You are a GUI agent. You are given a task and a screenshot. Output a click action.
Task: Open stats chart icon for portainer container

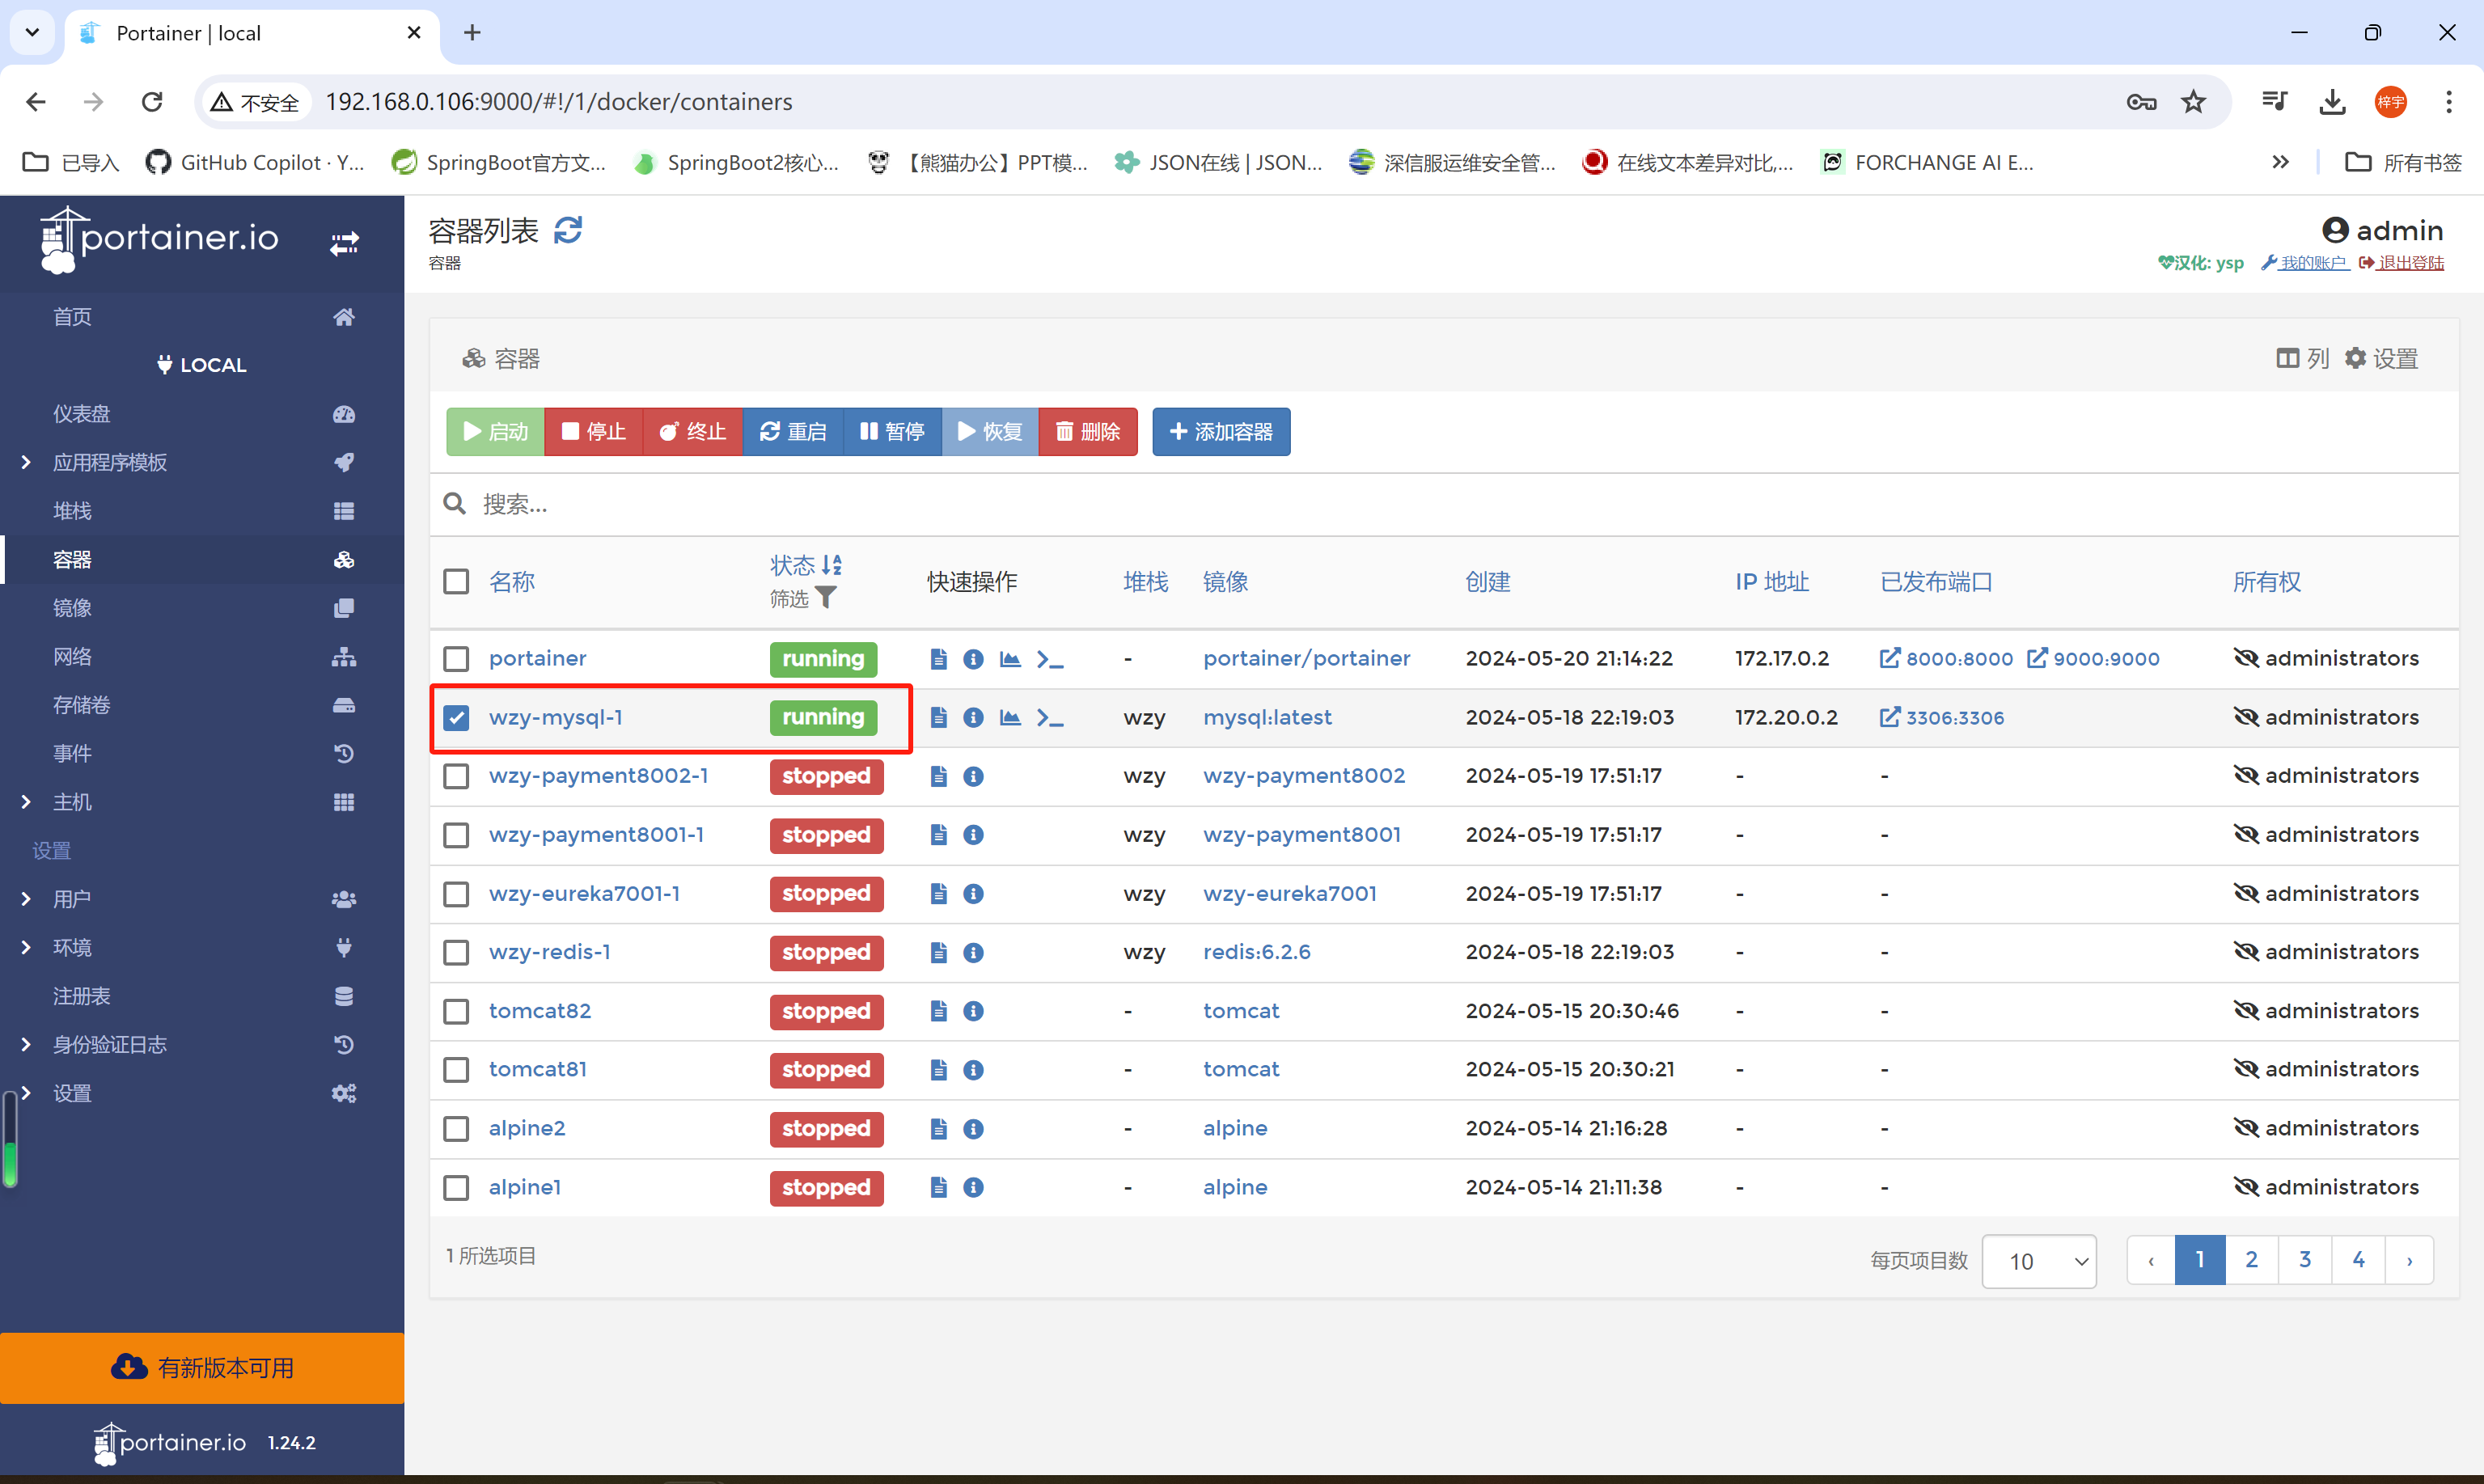(1010, 659)
